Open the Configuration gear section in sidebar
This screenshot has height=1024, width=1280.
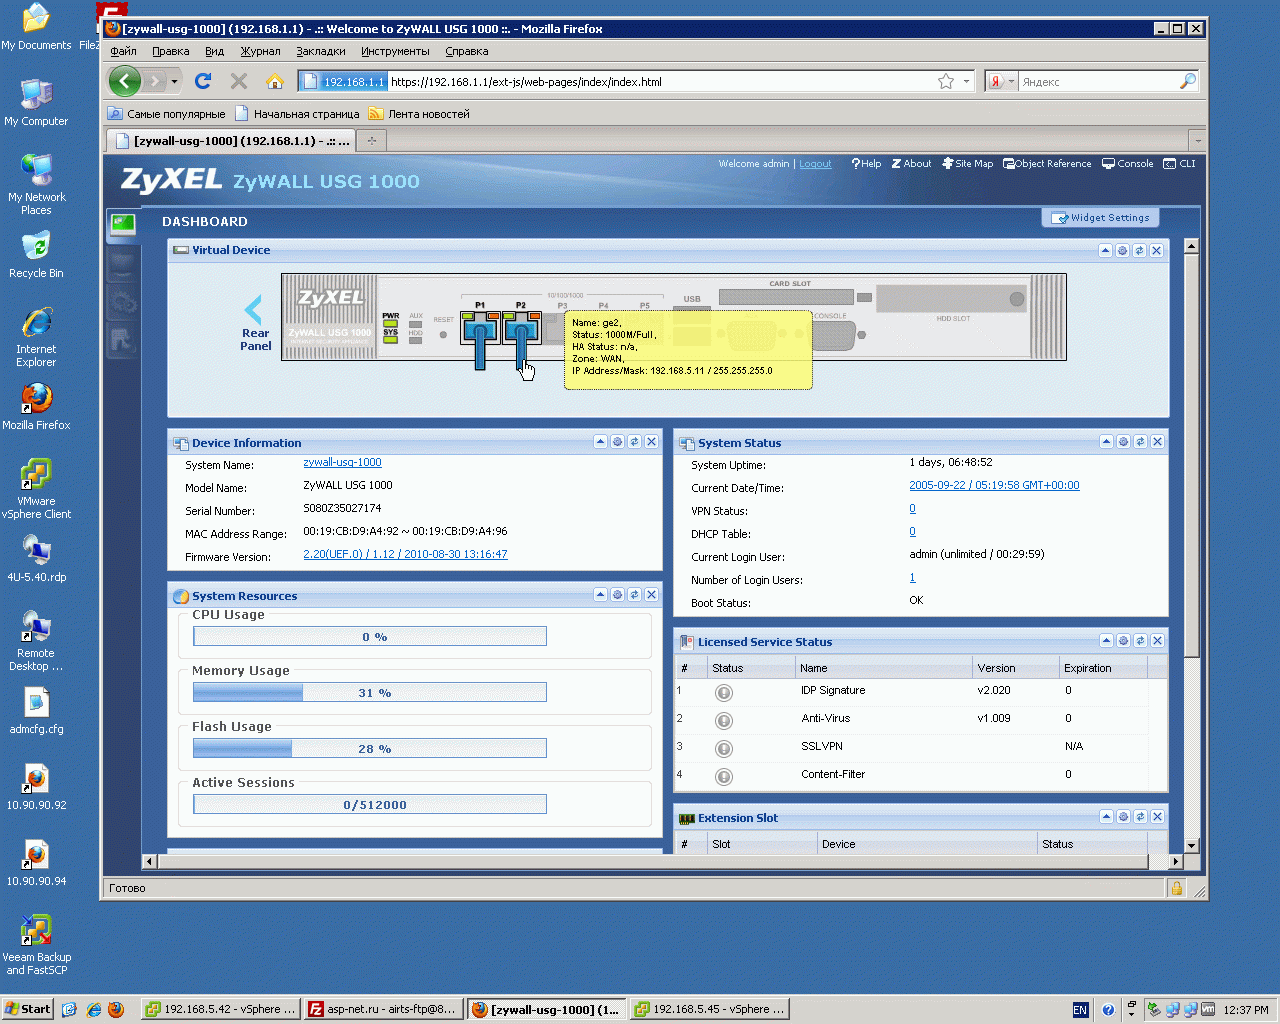123,301
